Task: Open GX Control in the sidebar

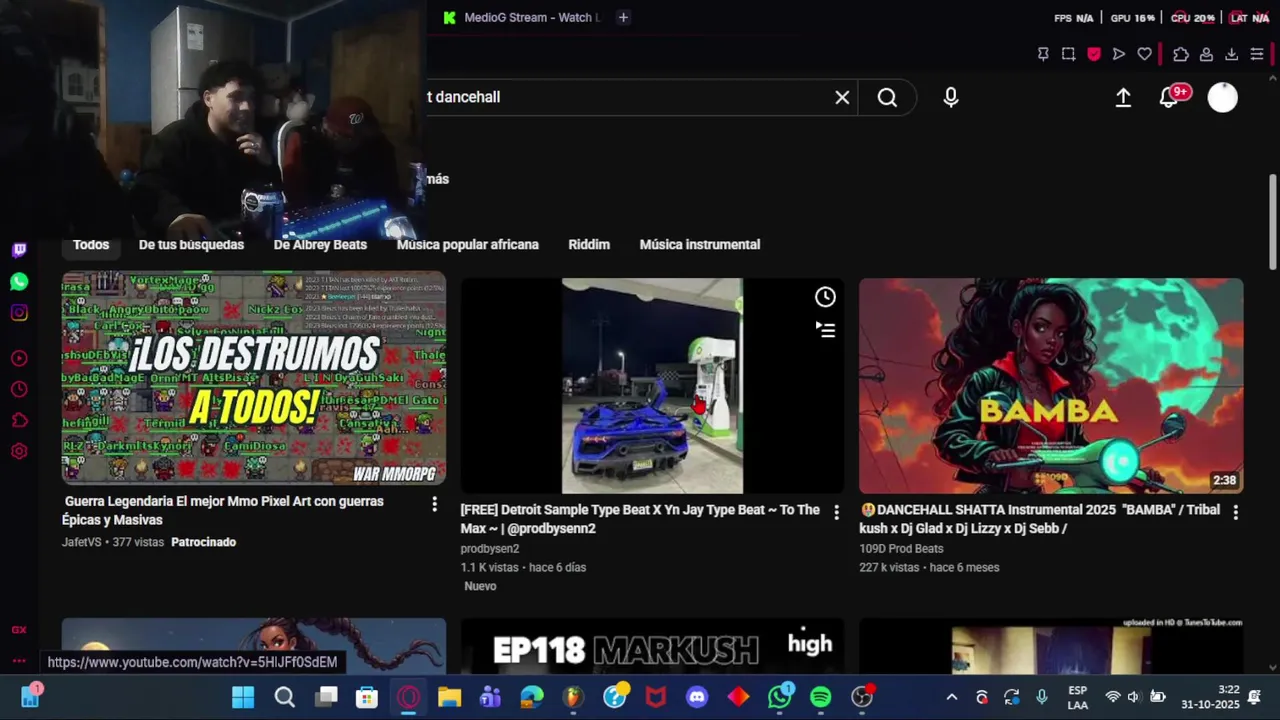Action: (19, 630)
